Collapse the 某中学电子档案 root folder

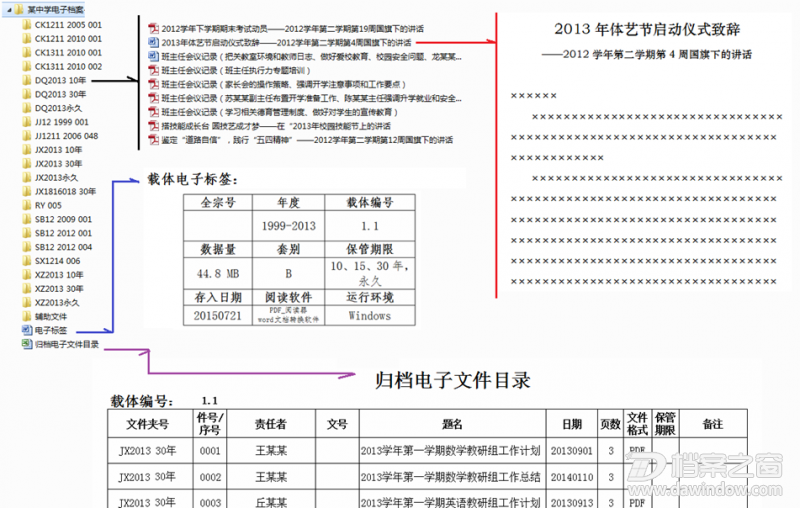coord(7,9)
